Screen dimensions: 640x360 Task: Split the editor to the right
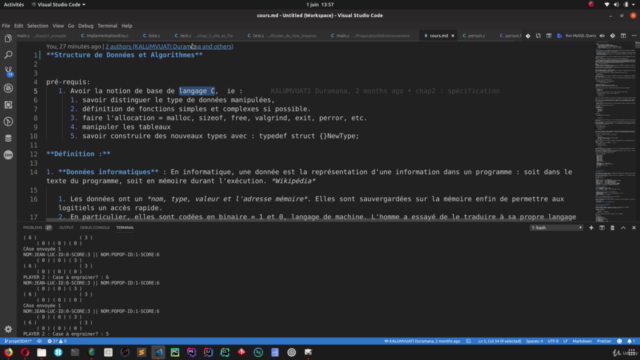point(623,36)
